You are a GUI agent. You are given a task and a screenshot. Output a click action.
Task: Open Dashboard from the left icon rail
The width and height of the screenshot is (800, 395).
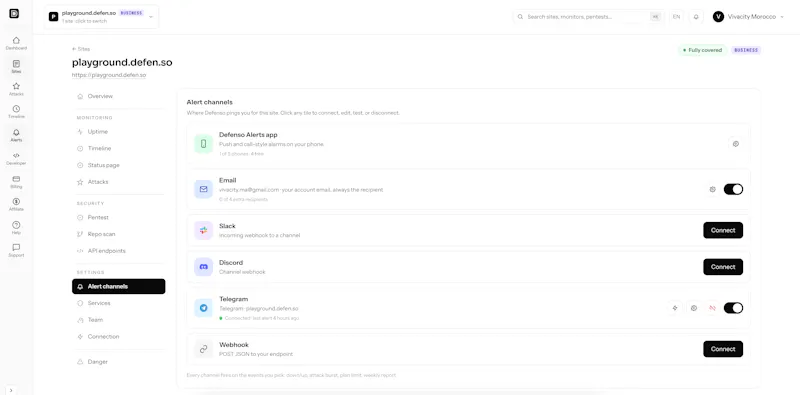pos(16,43)
